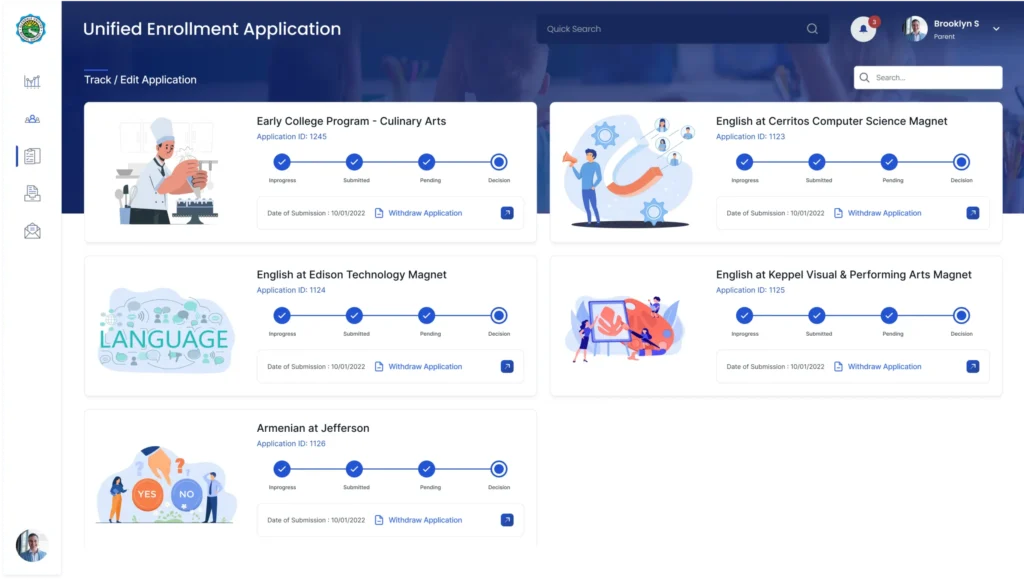This screenshot has height=580, width=1024.
Task: Open the Culinary Arts chef thumbnail
Action: 166,170
